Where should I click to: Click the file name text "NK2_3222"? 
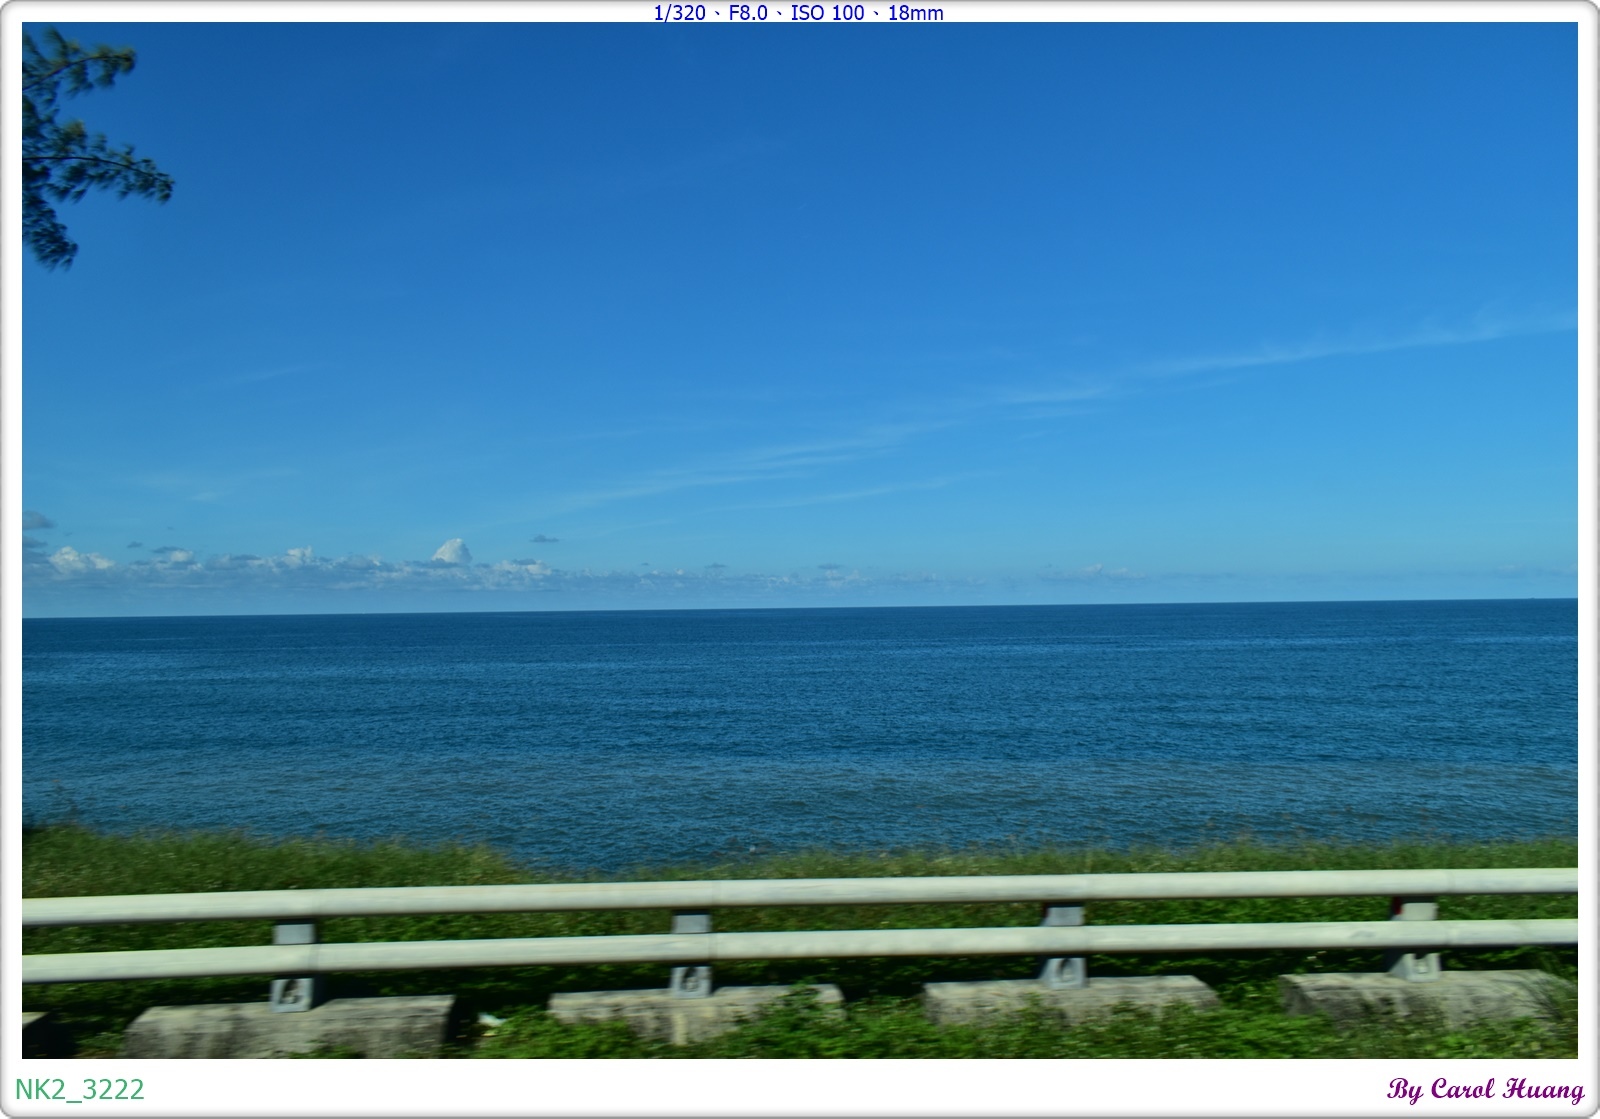click(80, 1089)
